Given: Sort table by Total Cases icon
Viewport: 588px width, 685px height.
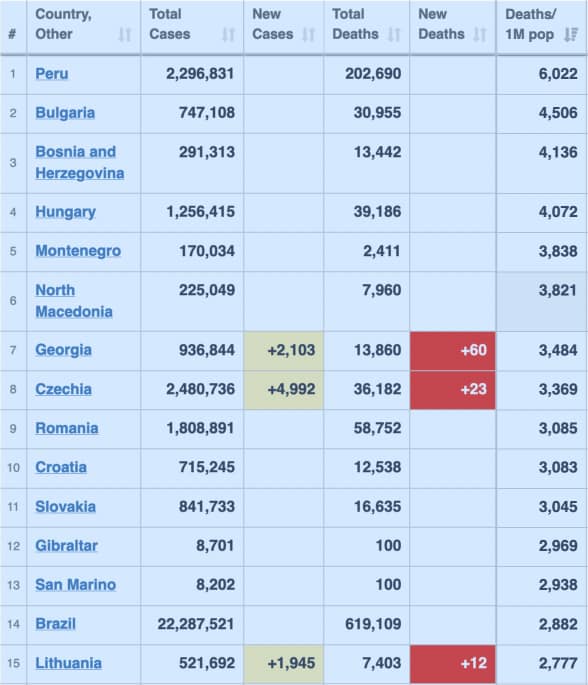Looking at the screenshot, I should 228,34.
